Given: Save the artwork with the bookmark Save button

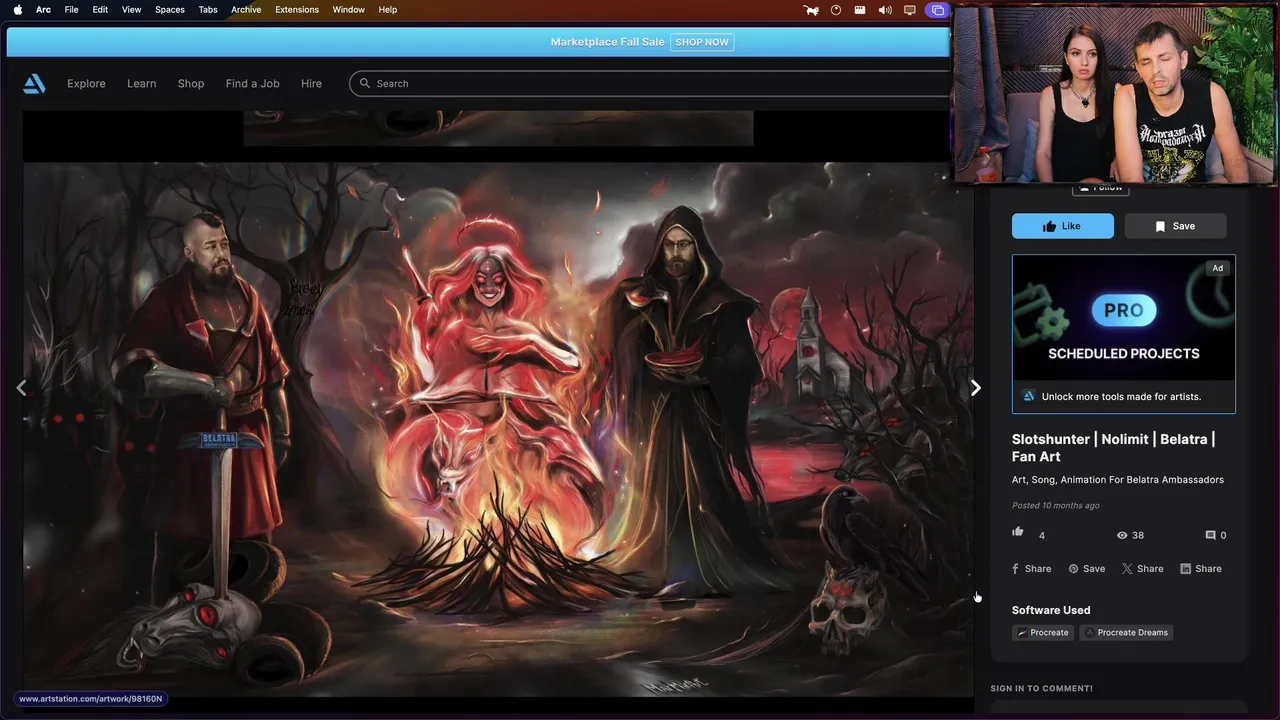Looking at the screenshot, I should [1175, 226].
